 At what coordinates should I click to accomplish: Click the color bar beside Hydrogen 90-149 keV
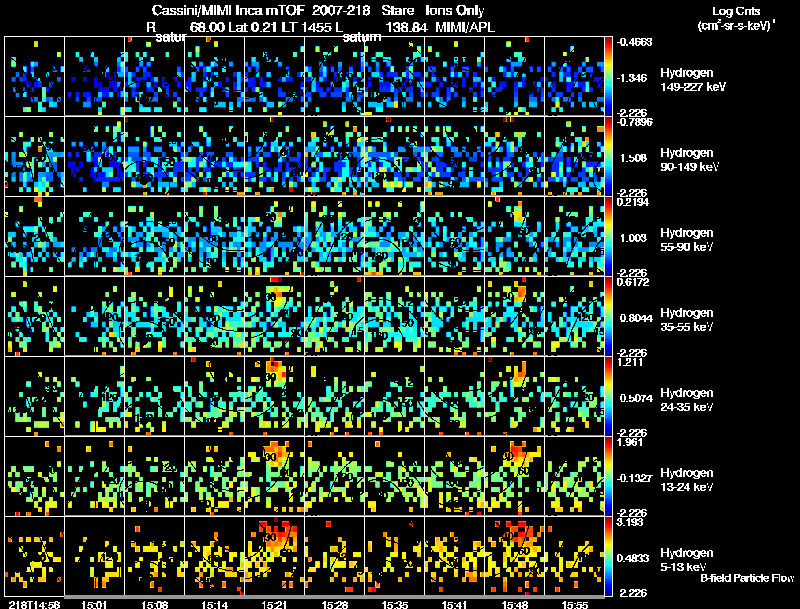(608, 157)
